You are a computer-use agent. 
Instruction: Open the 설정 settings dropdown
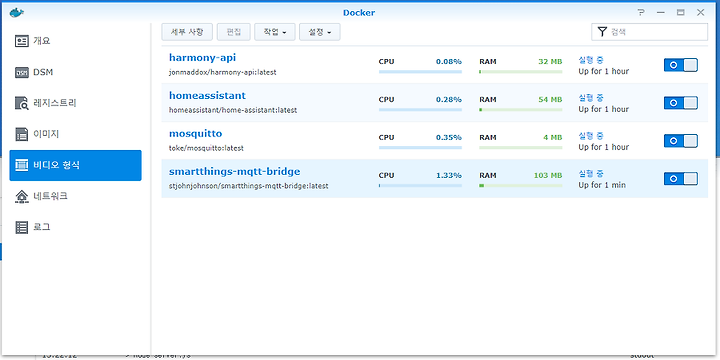[x=320, y=32]
